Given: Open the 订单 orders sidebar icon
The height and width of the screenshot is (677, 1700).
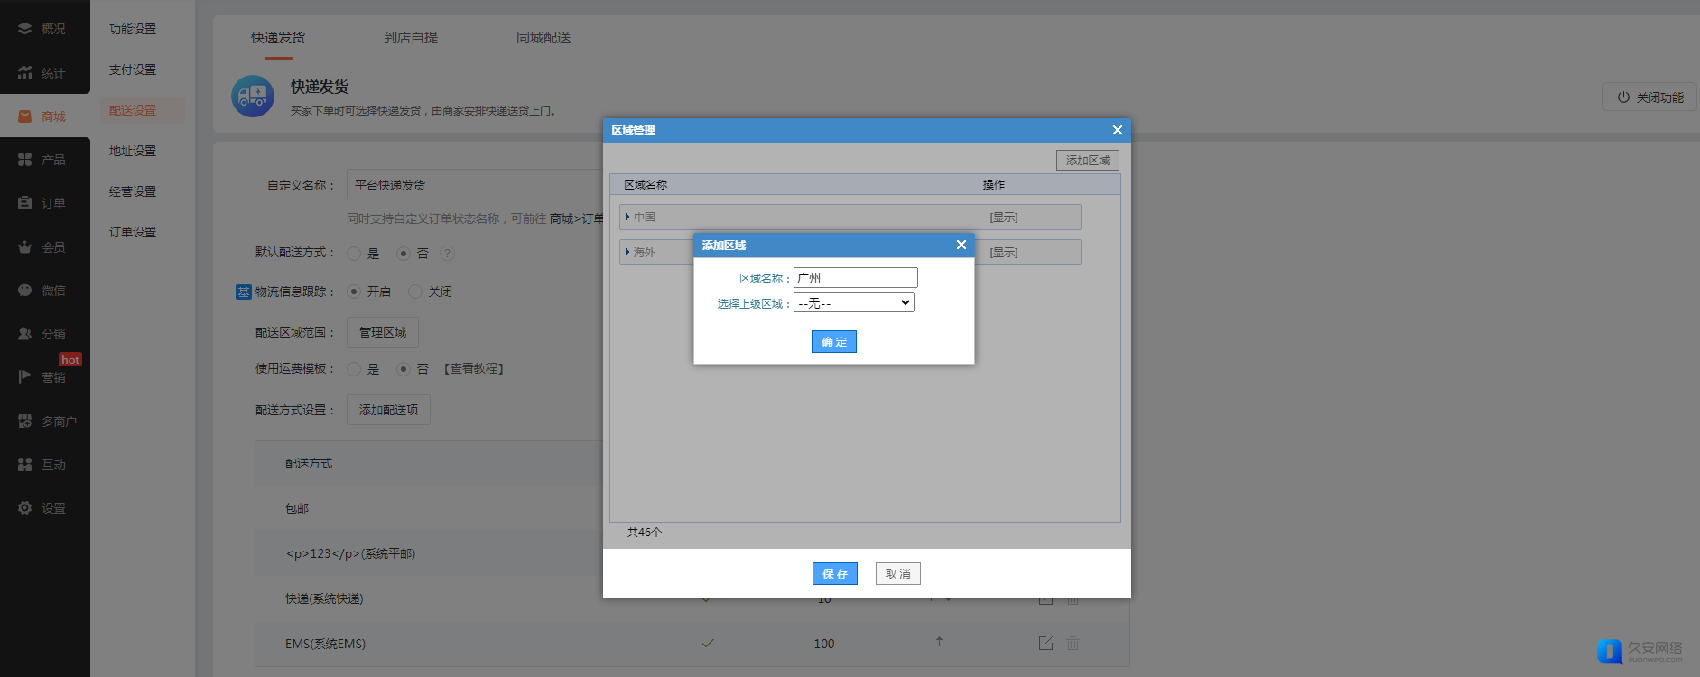Looking at the screenshot, I should coord(25,203).
